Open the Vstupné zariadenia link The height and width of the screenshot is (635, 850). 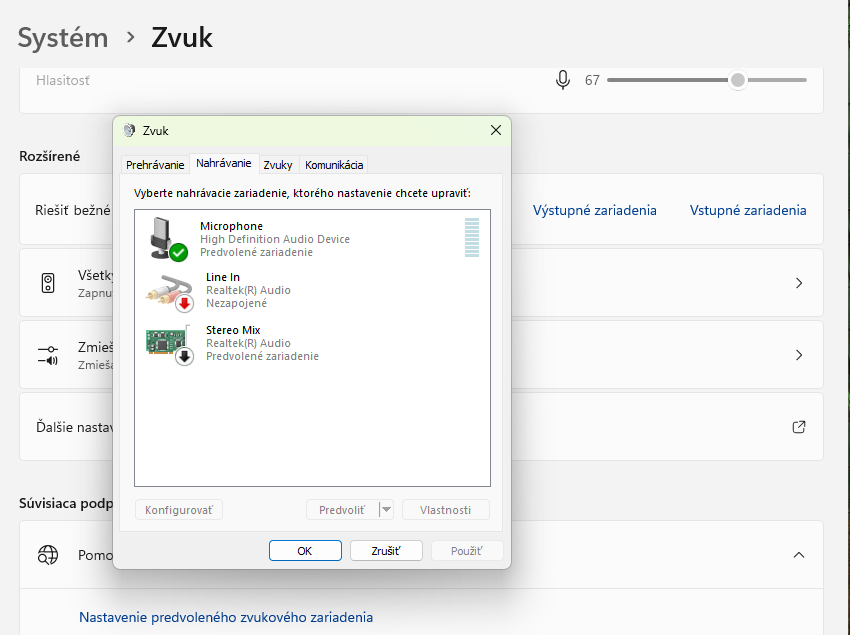747,210
